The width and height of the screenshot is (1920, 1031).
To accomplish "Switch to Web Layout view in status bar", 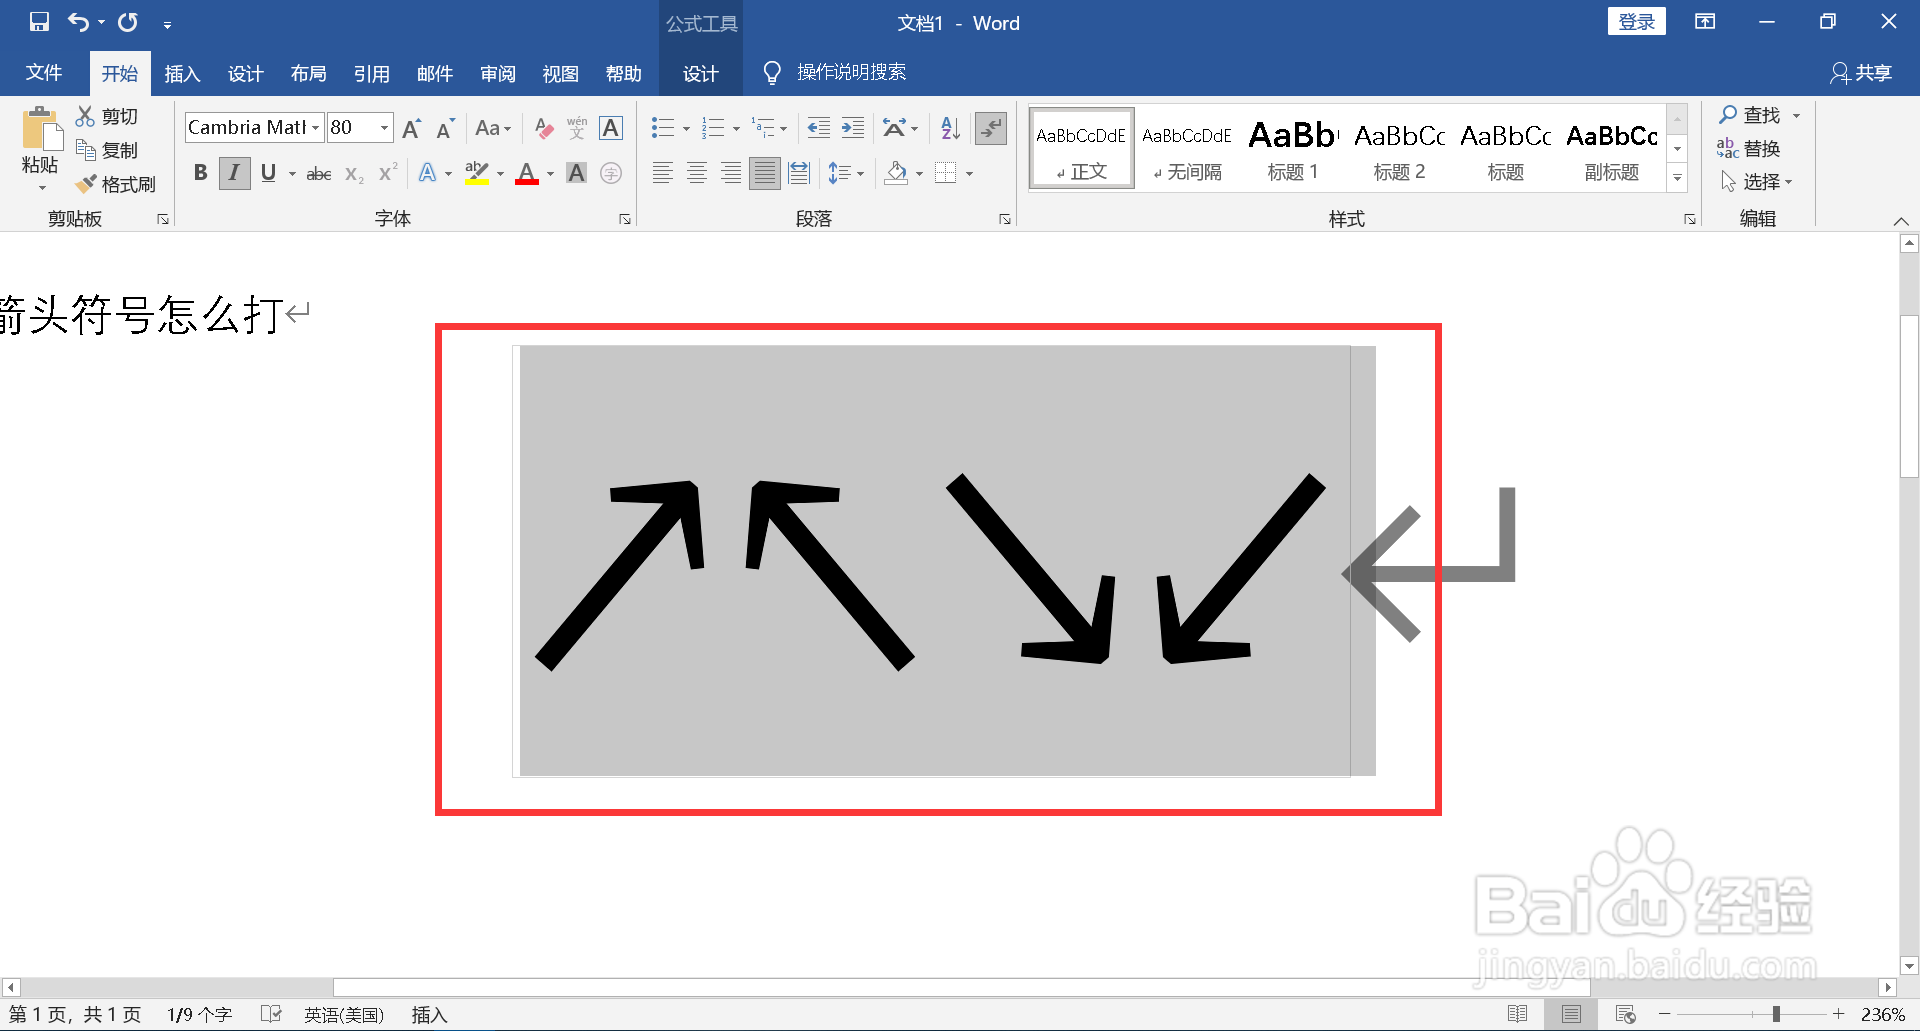I will tap(1625, 1014).
